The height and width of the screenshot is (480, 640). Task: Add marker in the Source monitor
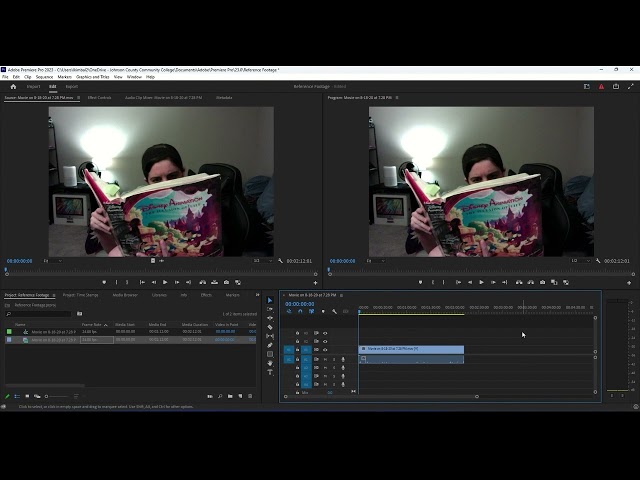(x=104, y=282)
